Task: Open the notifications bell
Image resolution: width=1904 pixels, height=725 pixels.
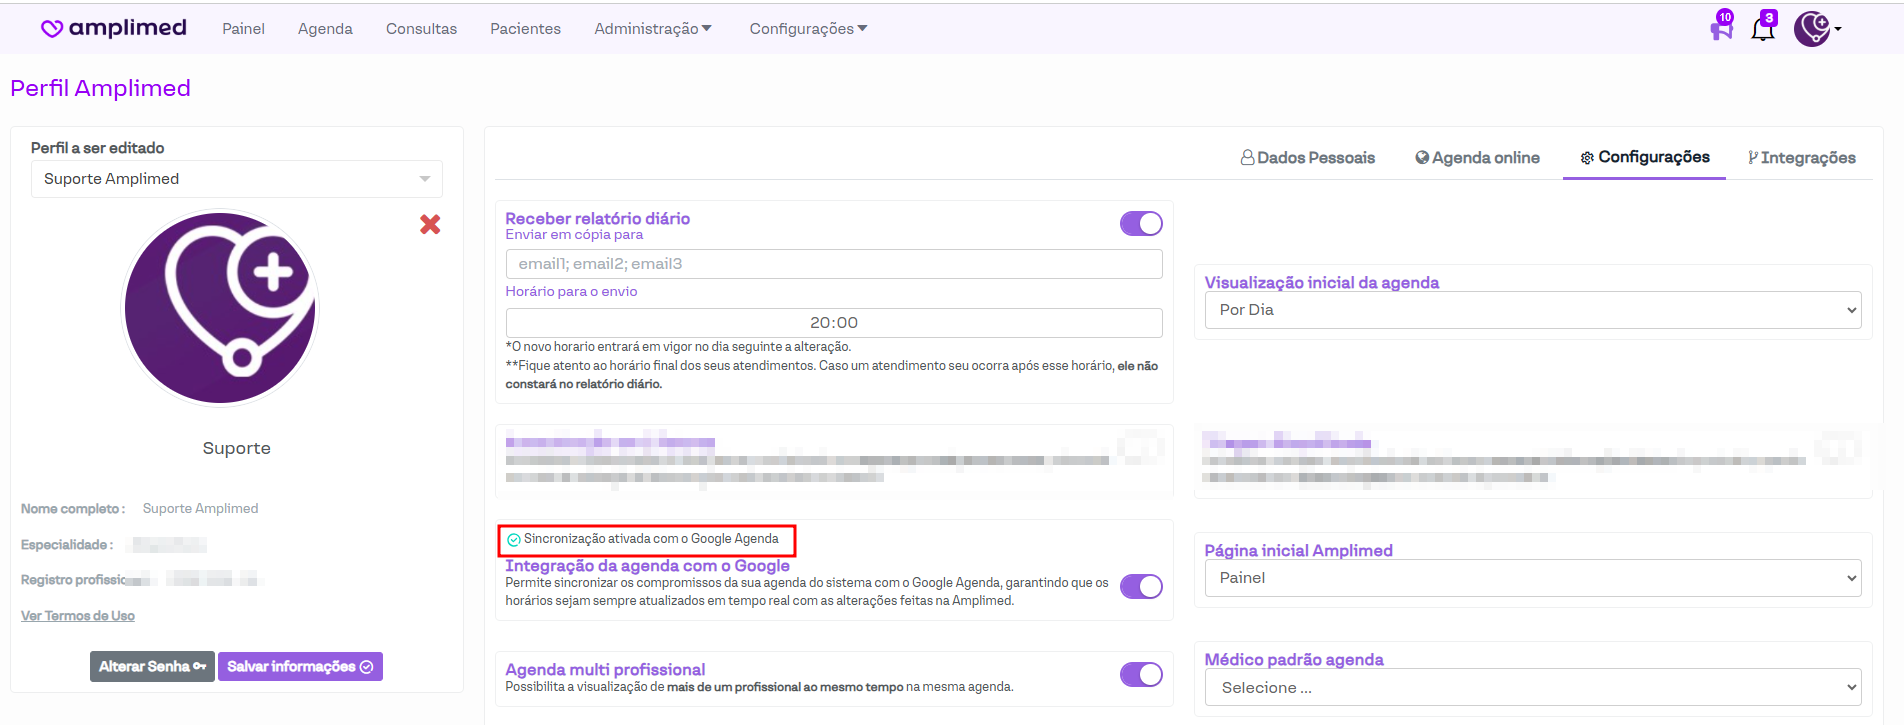Action: [x=1763, y=29]
